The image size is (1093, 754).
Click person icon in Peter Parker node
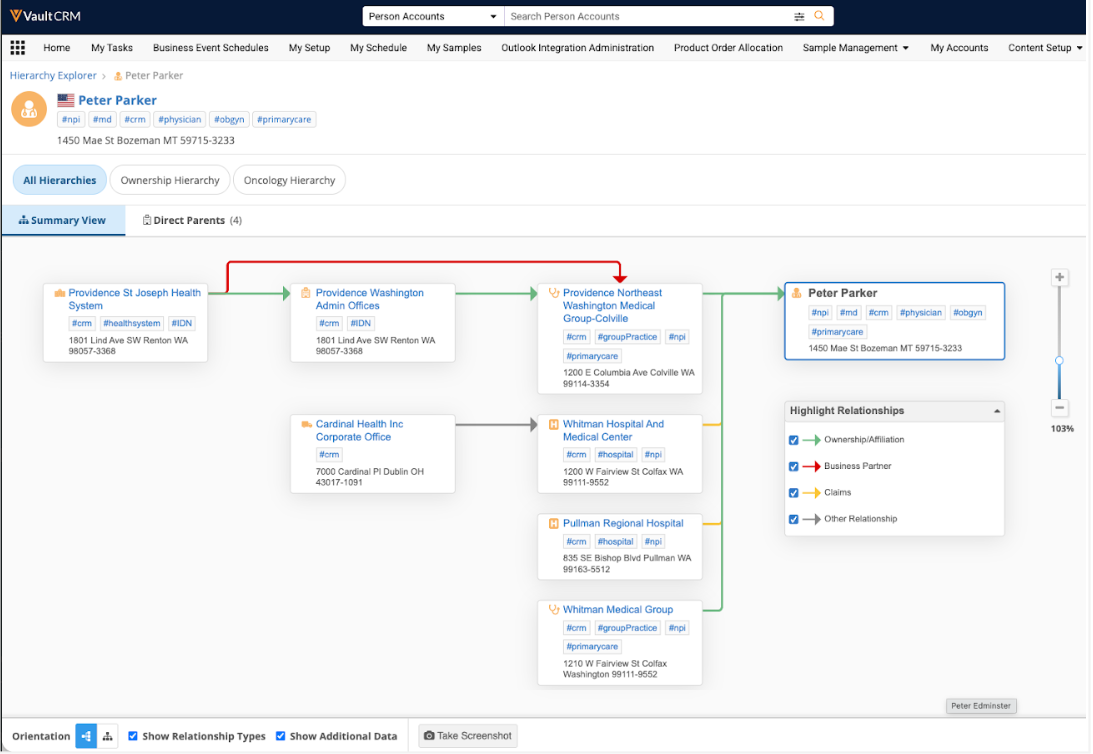[x=797, y=293]
